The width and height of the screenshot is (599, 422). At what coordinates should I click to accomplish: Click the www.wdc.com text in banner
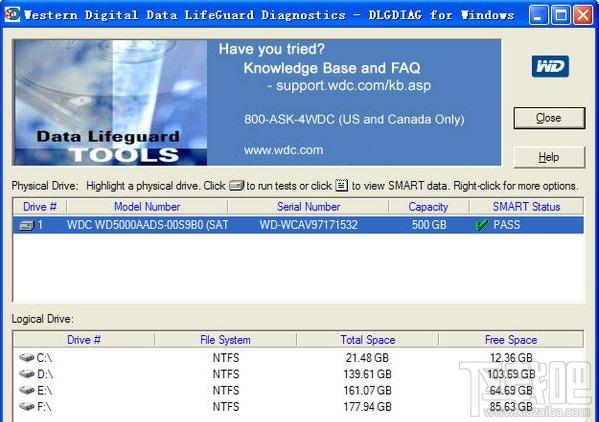coord(283,150)
